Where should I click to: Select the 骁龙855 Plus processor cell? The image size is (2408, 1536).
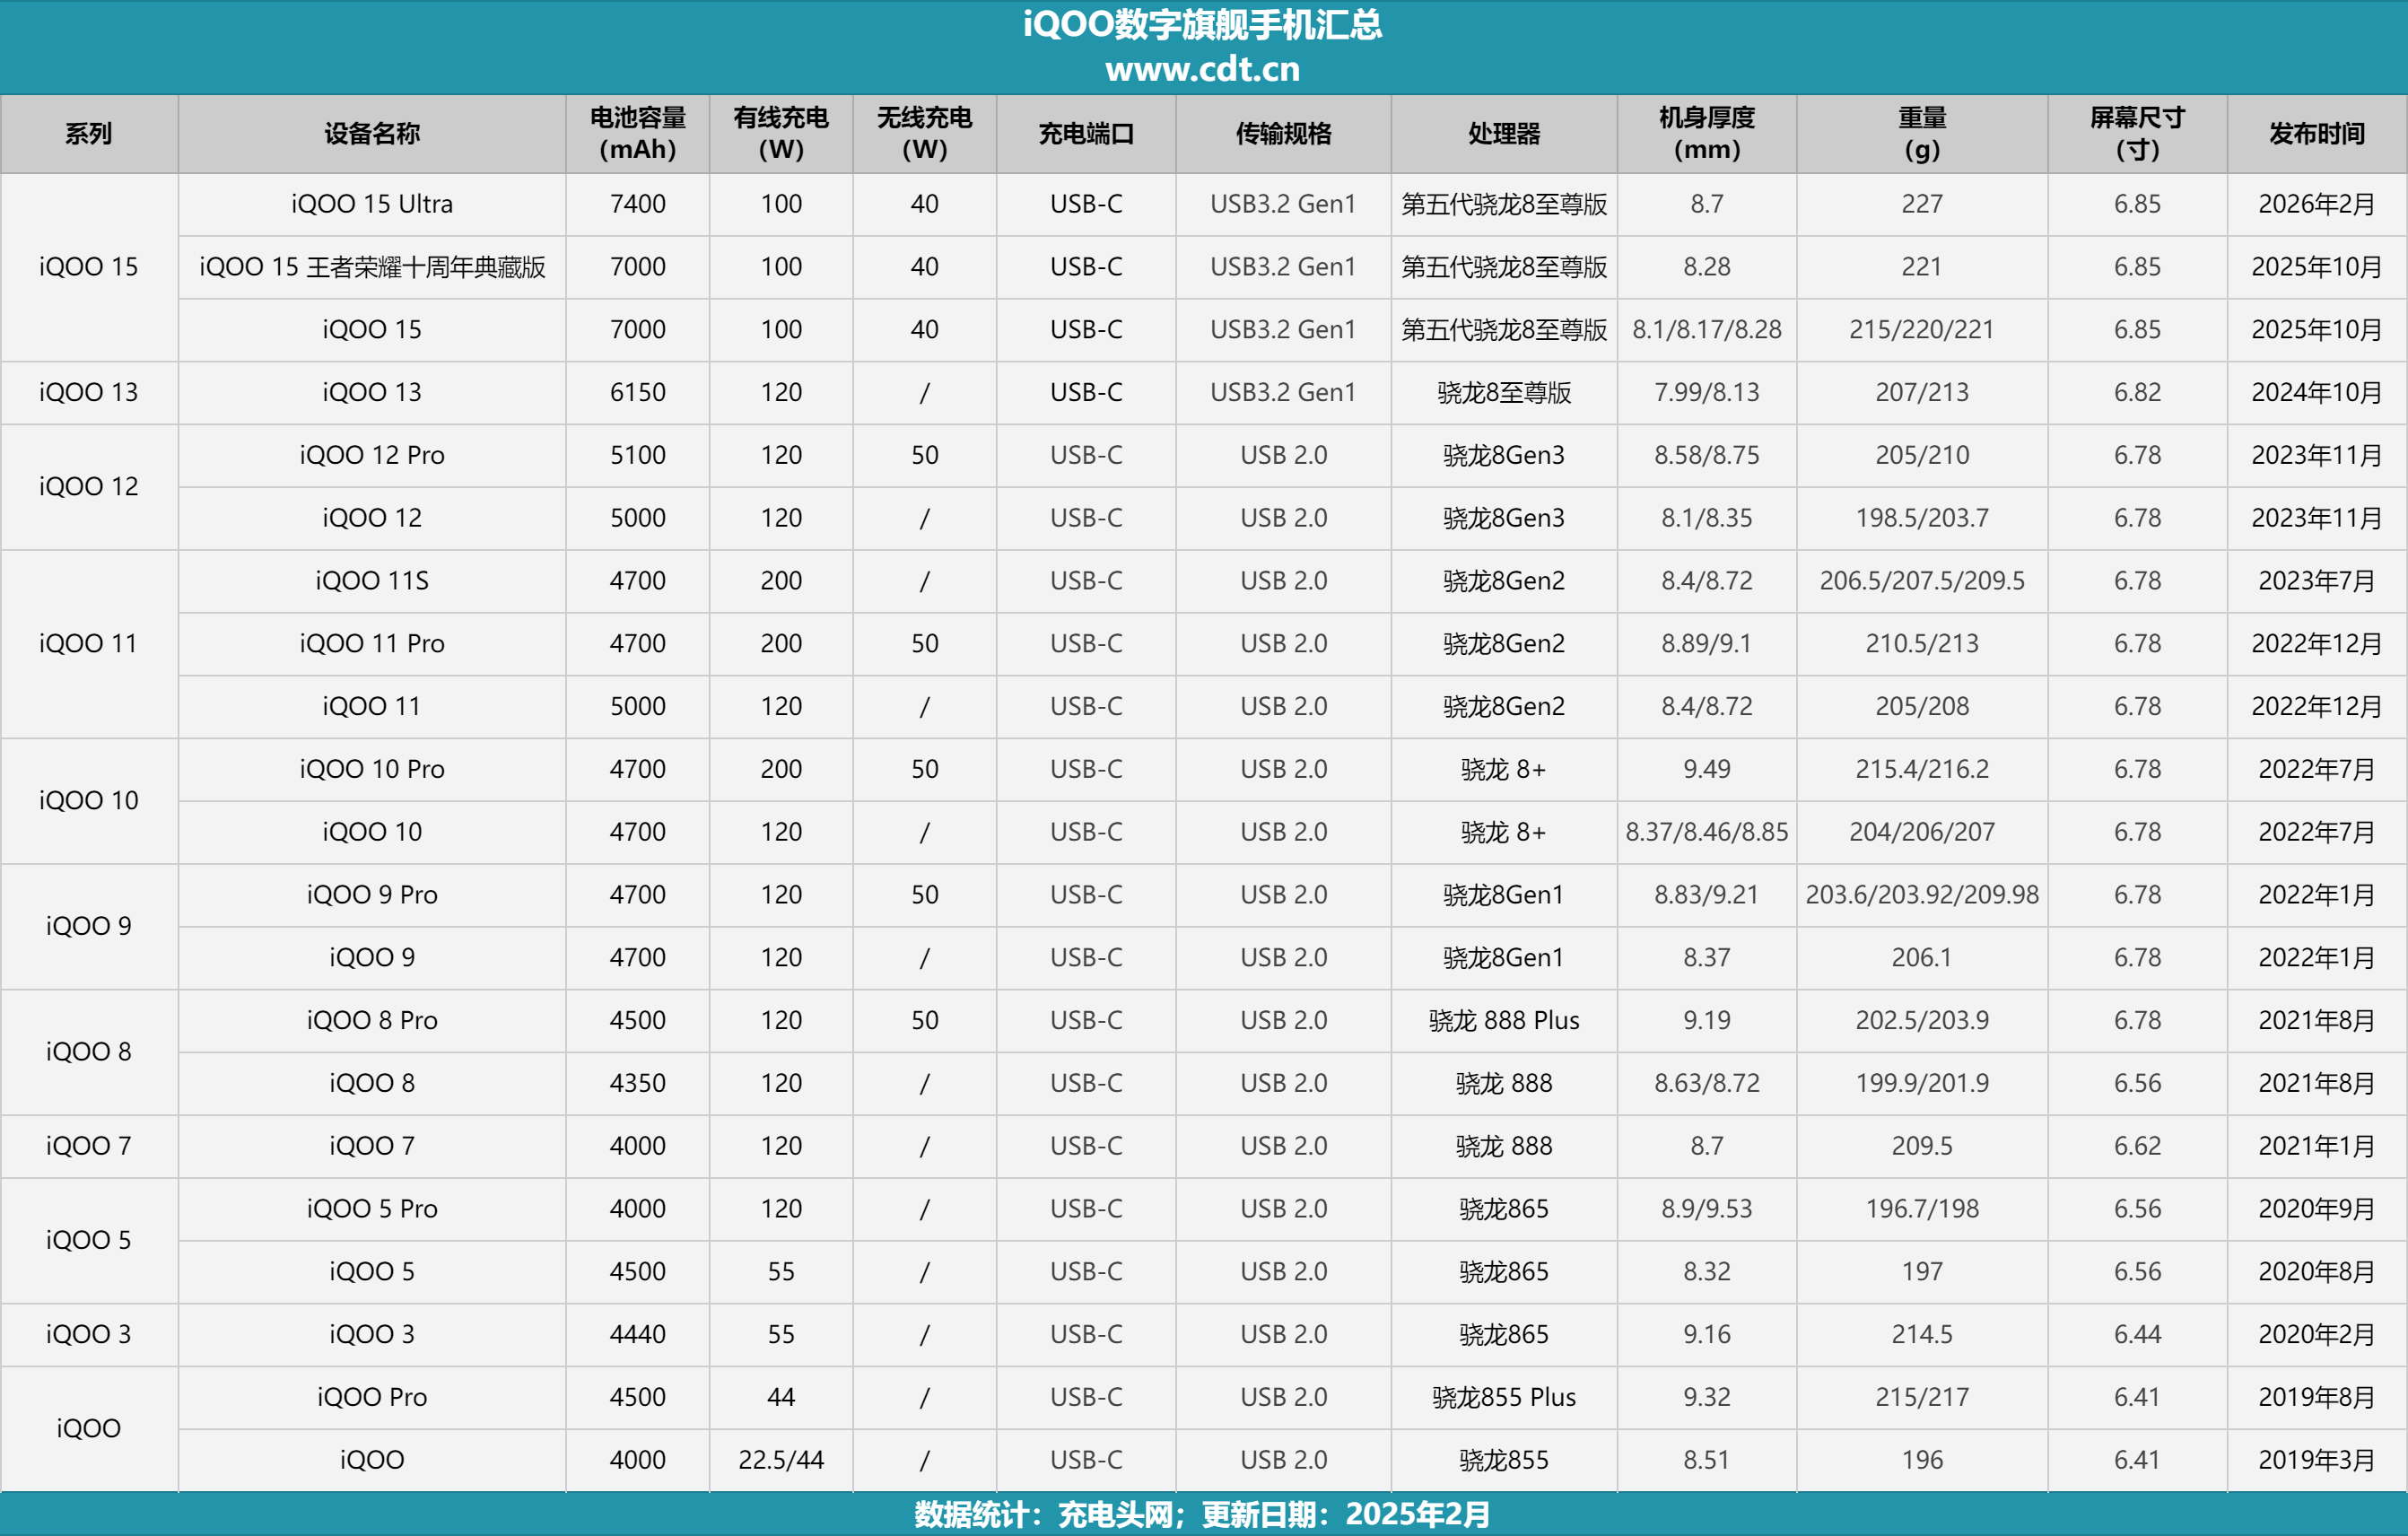click(1503, 1397)
